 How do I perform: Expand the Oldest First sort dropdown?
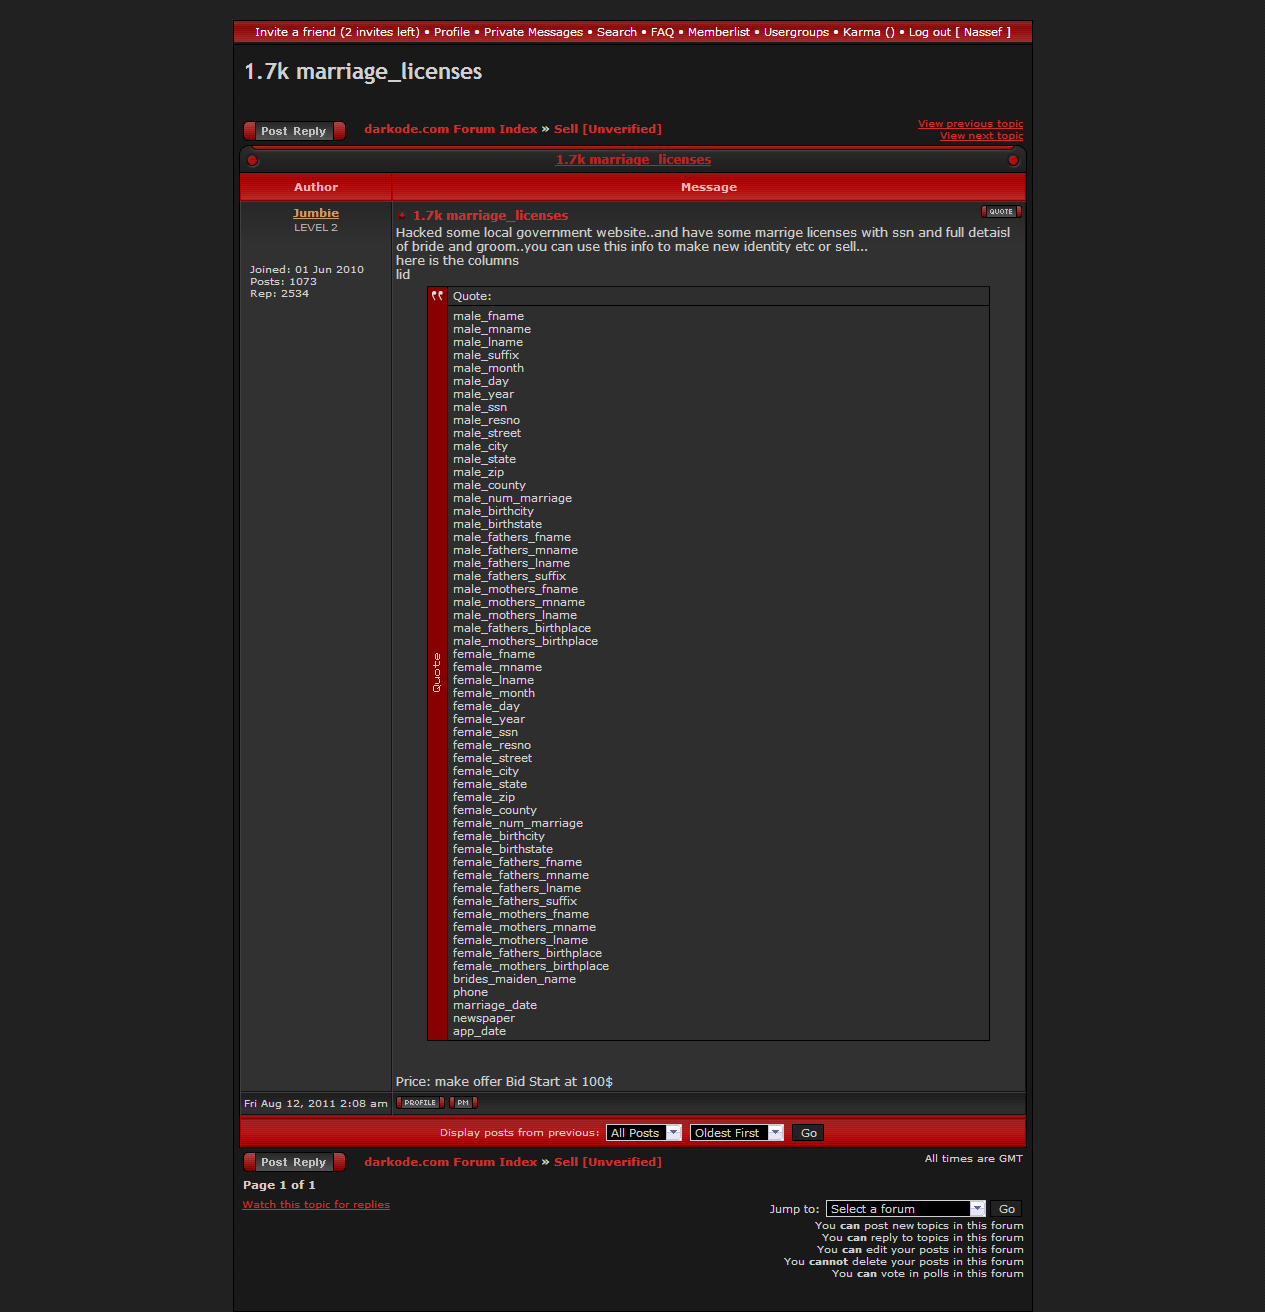coord(736,1133)
